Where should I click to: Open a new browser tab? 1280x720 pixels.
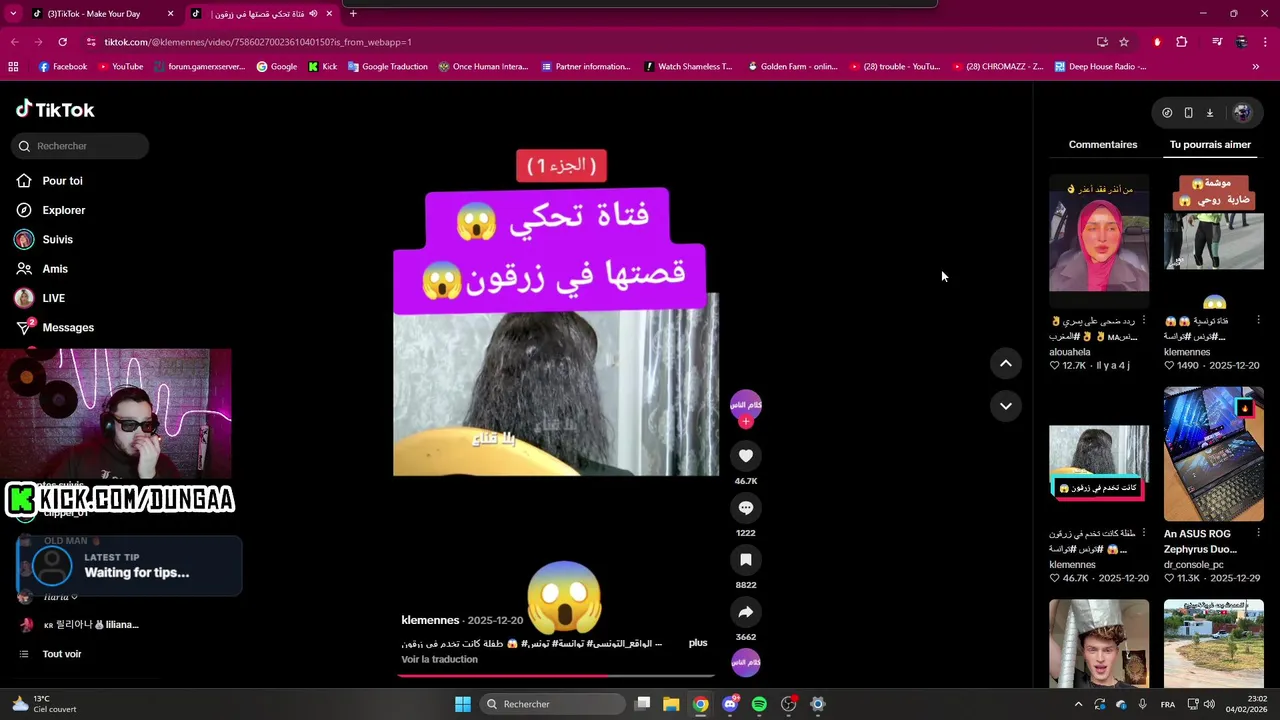353,14
